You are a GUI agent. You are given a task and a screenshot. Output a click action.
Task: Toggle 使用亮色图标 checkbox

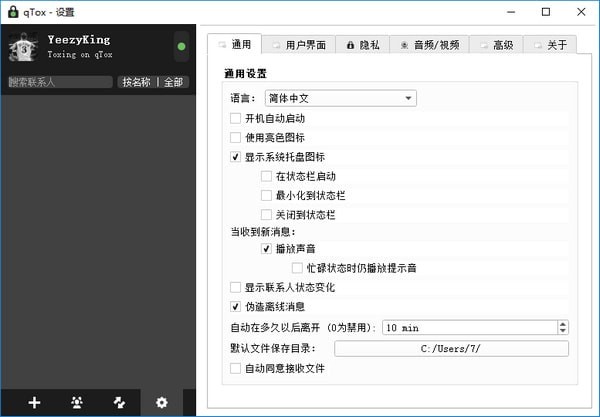coord(235,137)
